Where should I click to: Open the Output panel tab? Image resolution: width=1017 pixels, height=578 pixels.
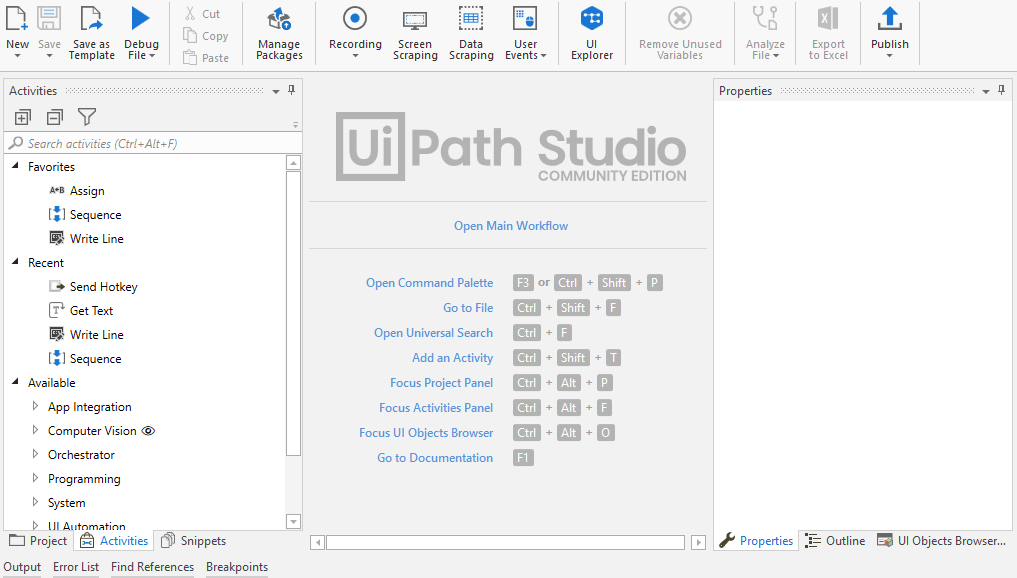point(22,567)
